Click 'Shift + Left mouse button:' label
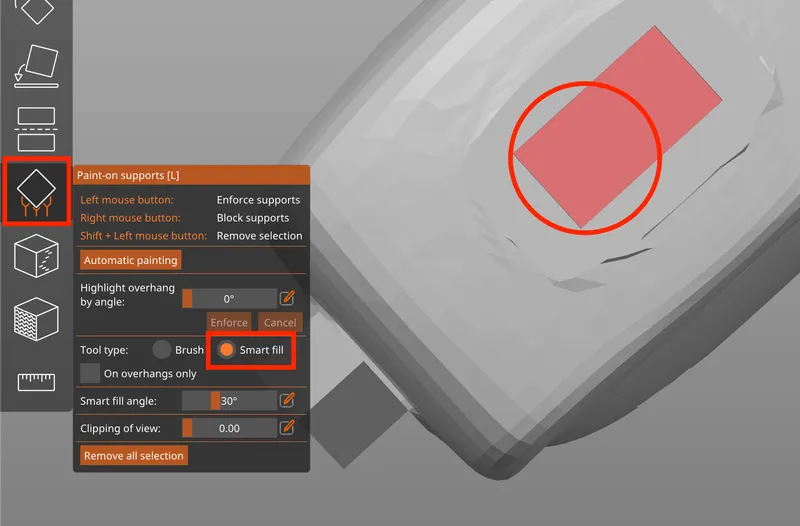Viewport: 800px width, 526px height. [x=143, y=236]
